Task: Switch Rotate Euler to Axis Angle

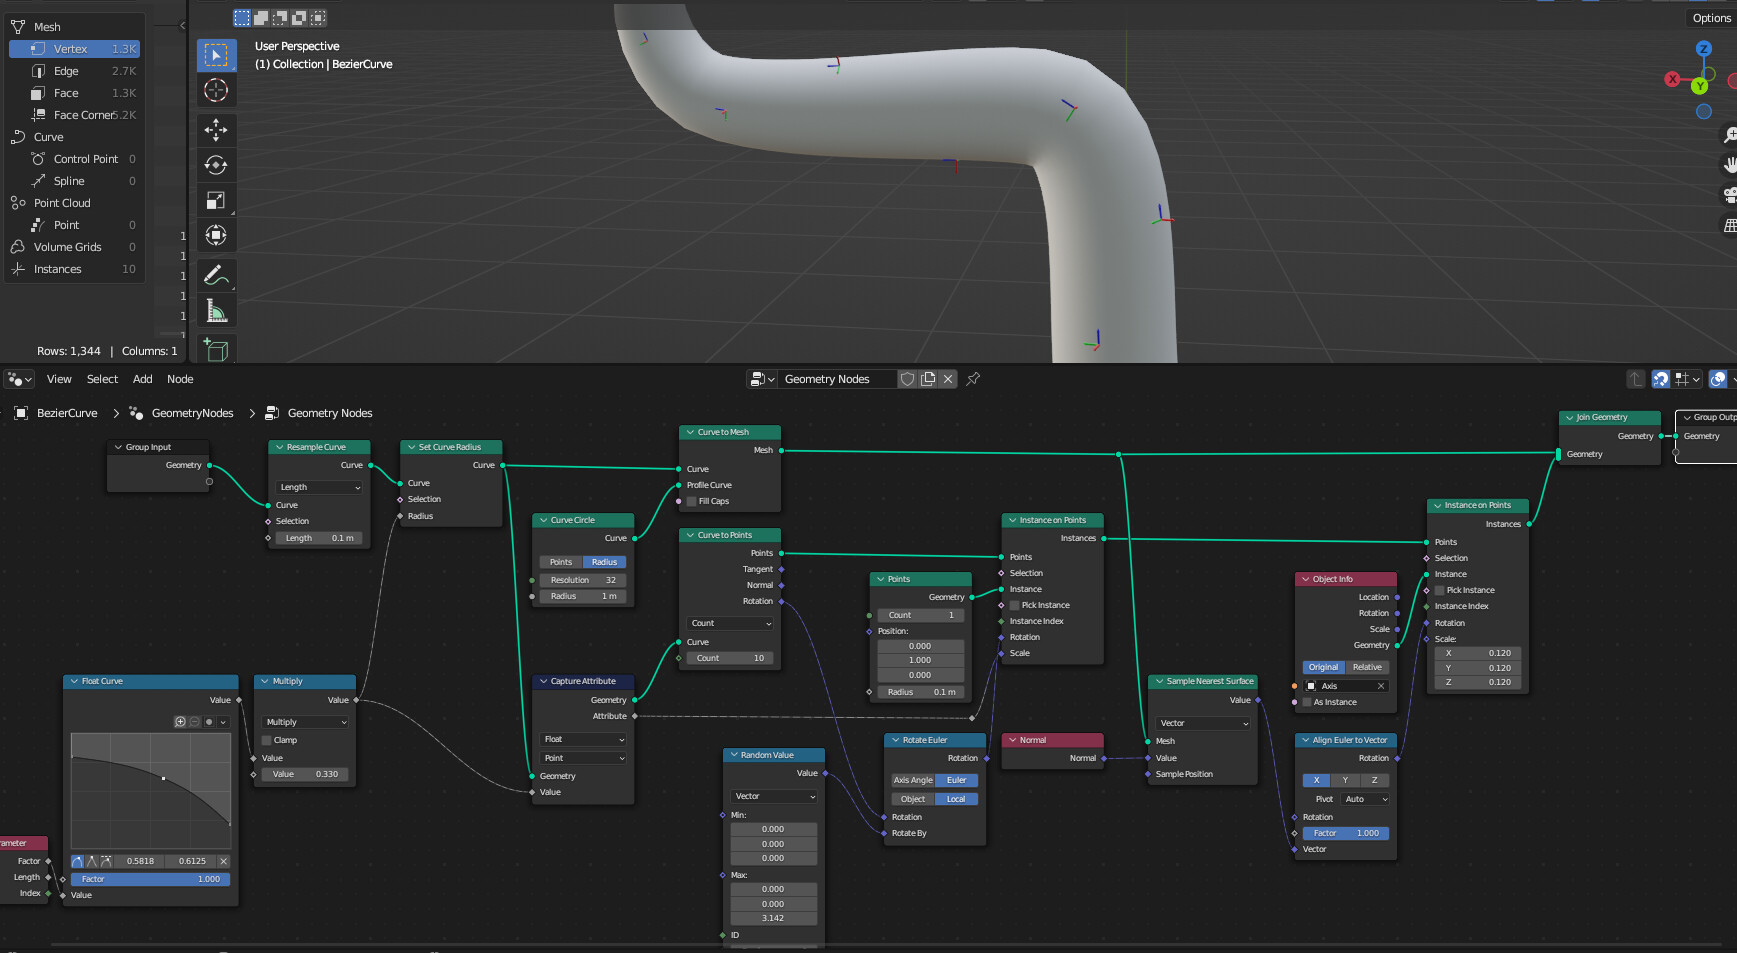Action: 913,780
